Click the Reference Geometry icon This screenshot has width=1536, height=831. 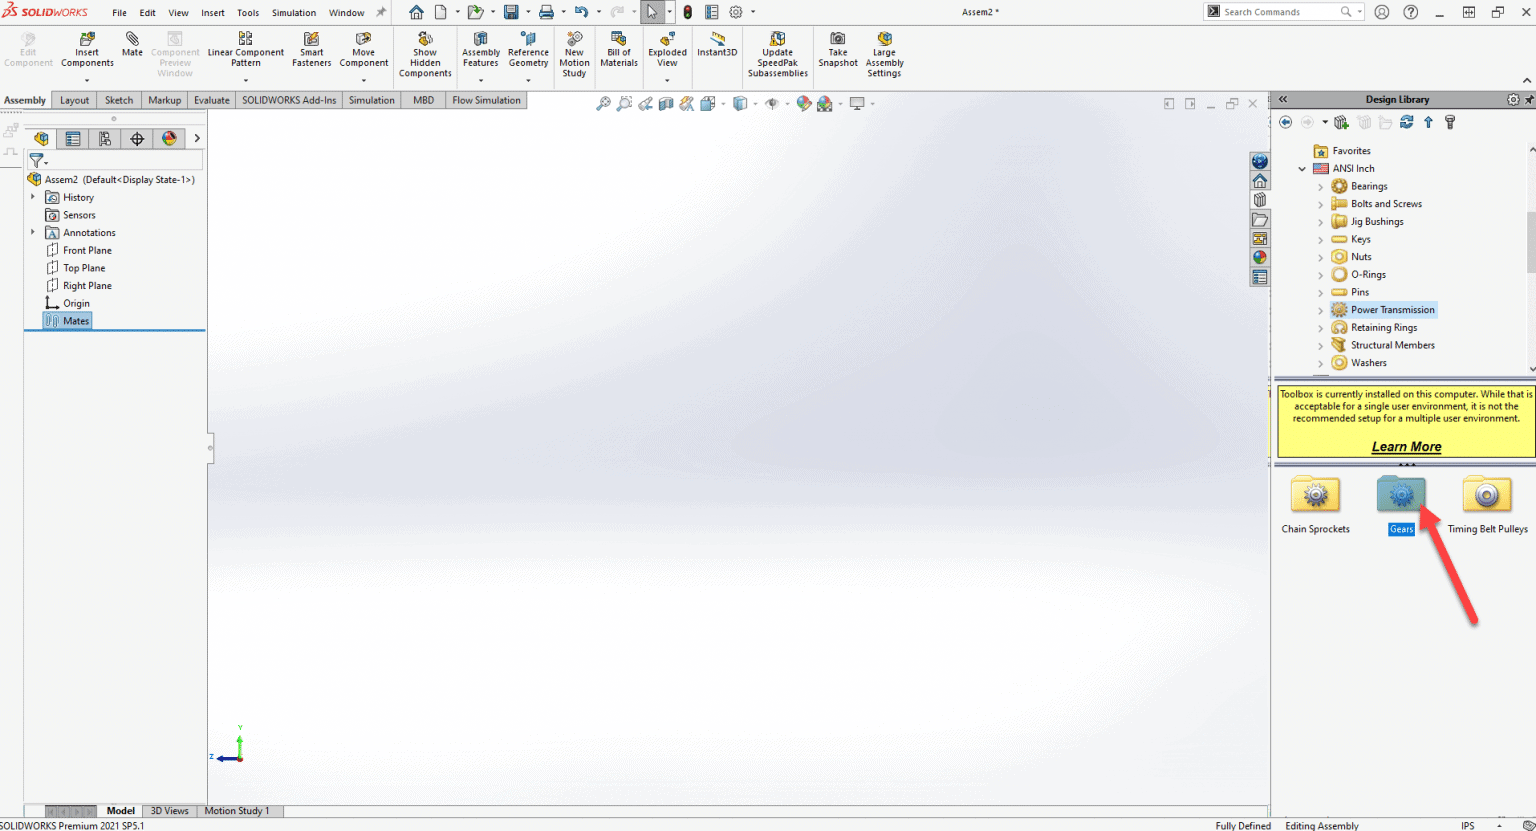click(x=528, y=39)
